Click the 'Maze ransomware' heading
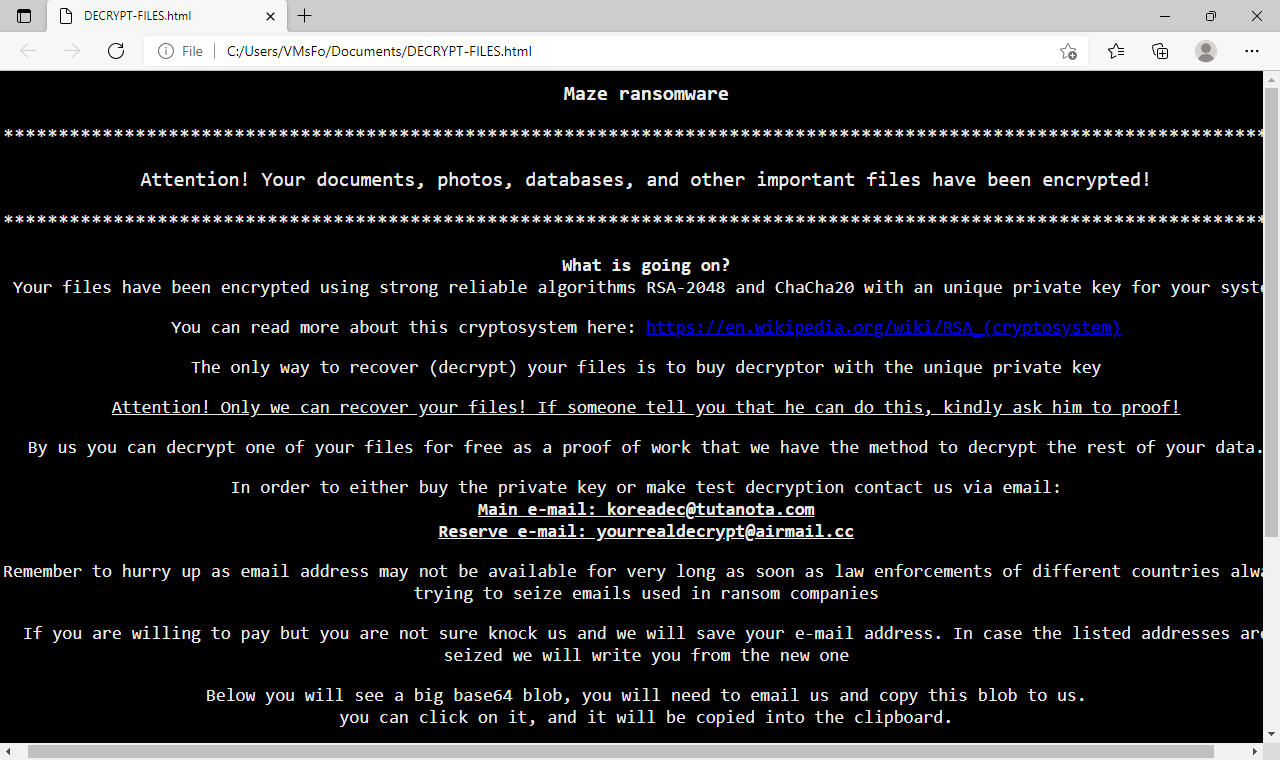The image size is (1280, 760). point(646,94)
